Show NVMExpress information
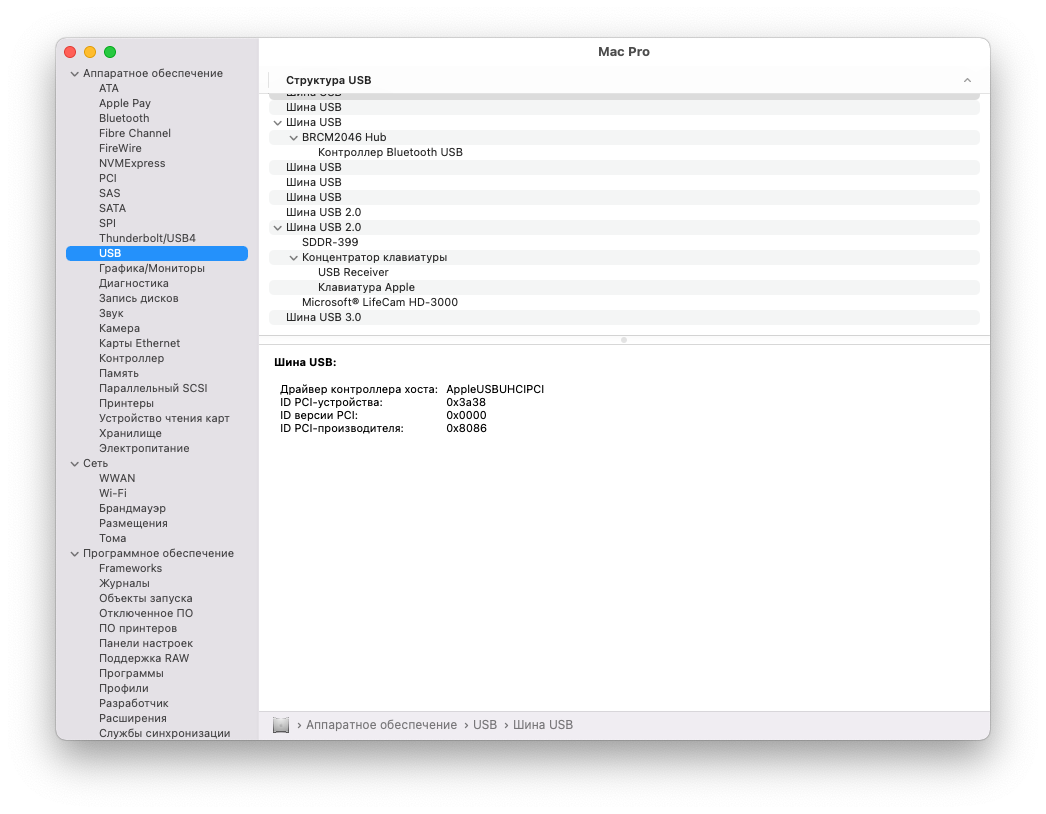The width and height of the screenshot is (1046, 814). [132, 163]
